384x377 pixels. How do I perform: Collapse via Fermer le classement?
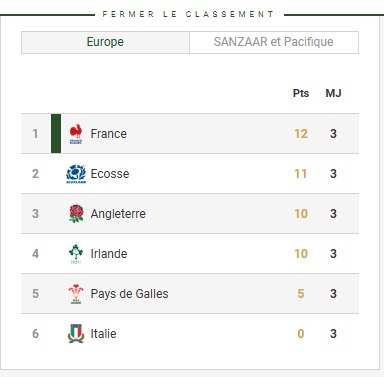click(188, 14)
